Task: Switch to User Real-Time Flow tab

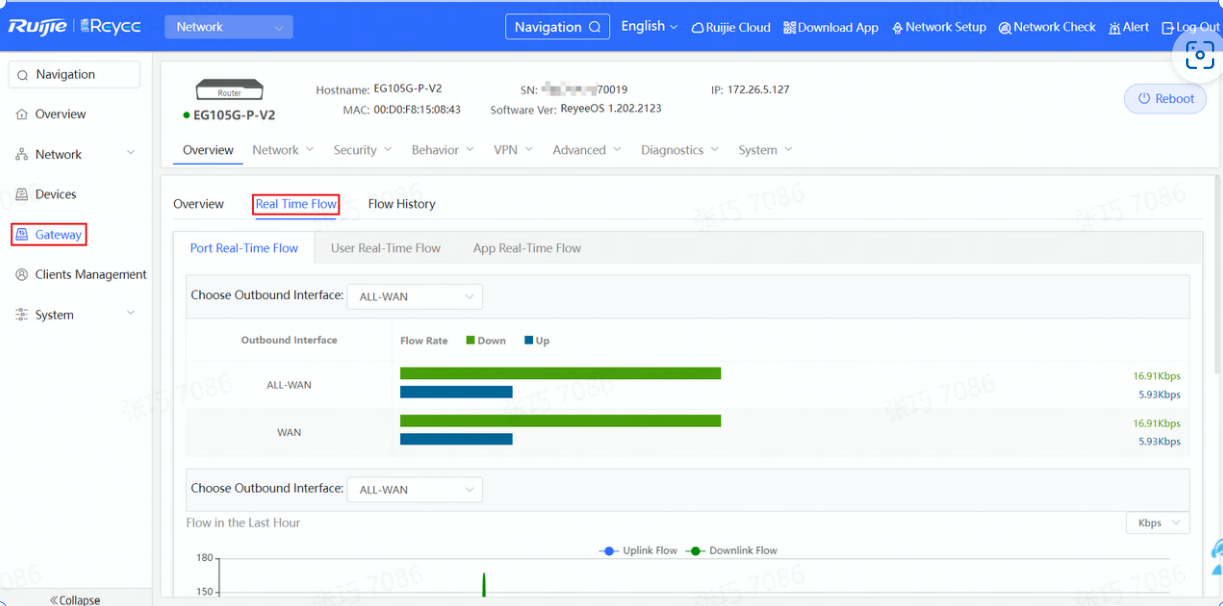Action: coord(385,248)
